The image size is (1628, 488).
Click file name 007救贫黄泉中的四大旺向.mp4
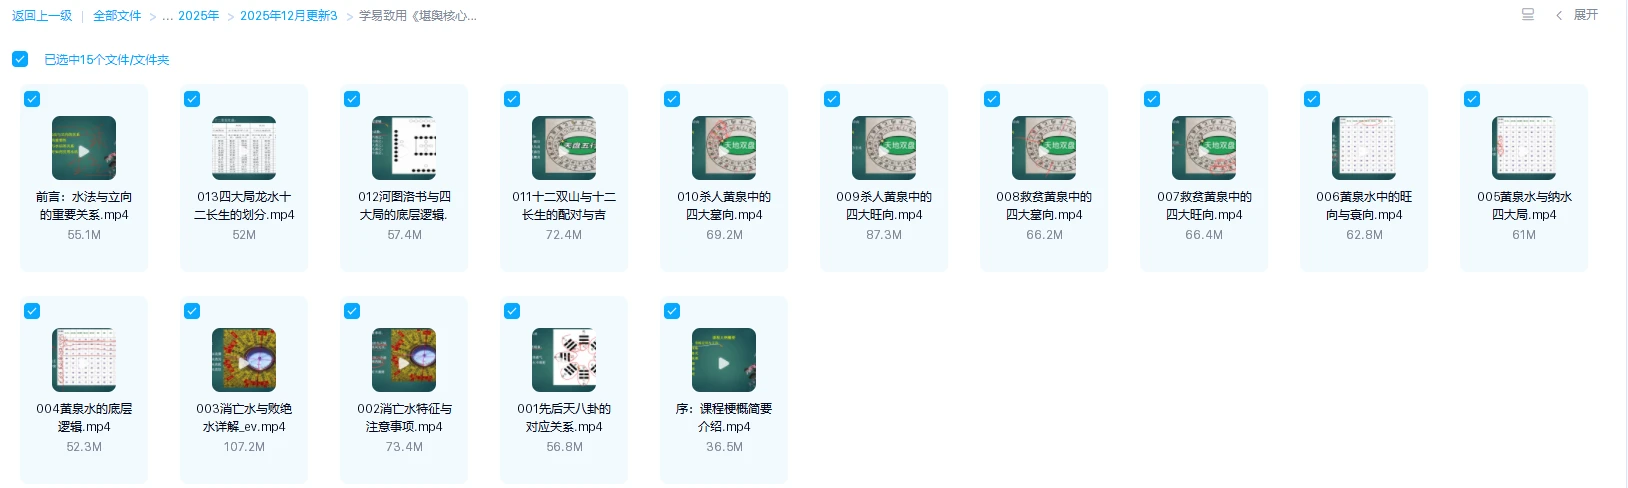click(1204, 206)
